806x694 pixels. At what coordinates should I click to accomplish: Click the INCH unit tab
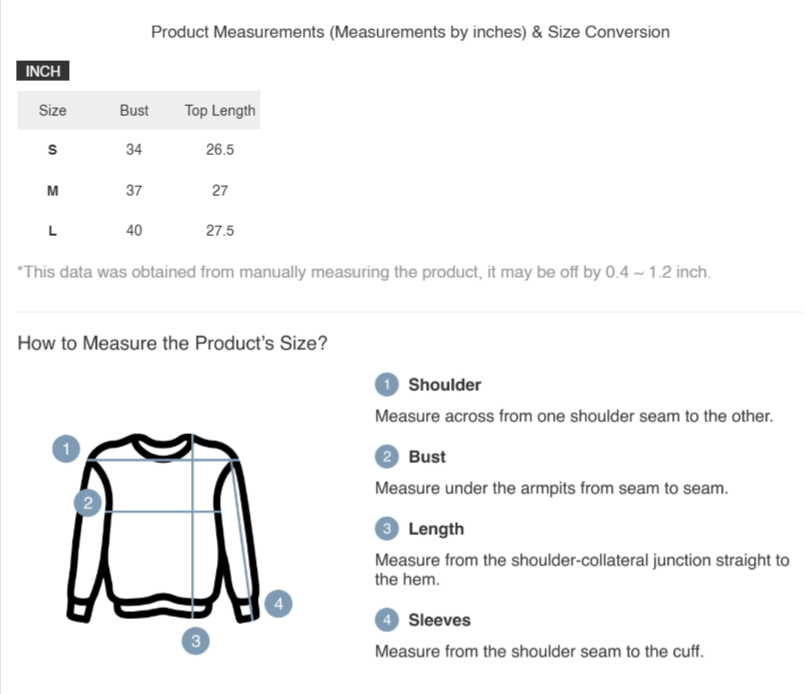tap(43, 71)
